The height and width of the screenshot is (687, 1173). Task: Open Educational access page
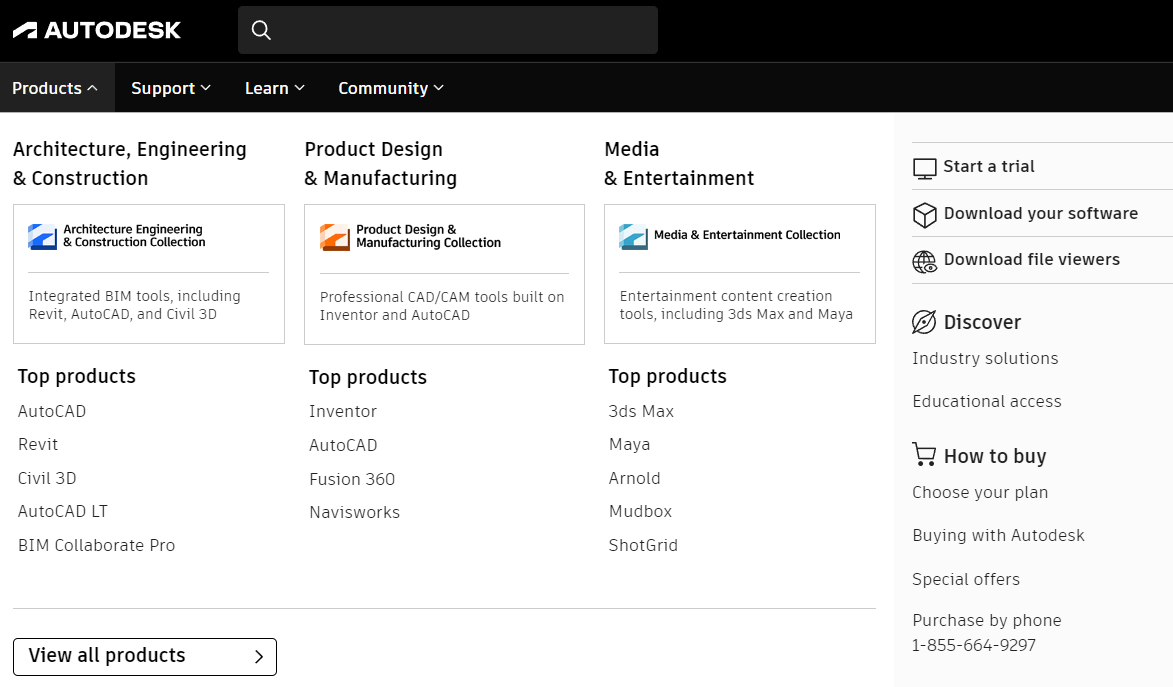click(x=986, y=401)
